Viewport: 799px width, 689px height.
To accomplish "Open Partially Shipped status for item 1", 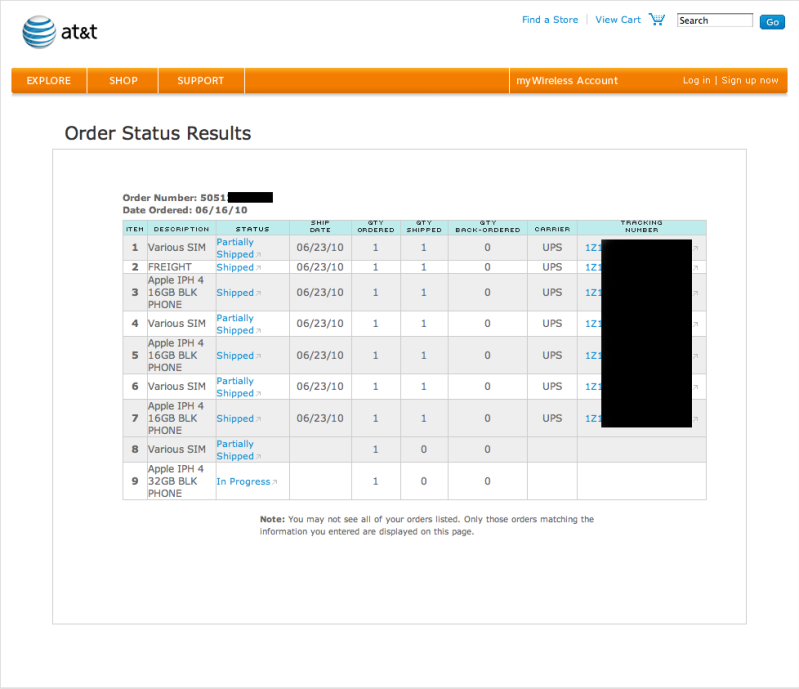I will pyautogui.click(x=235, y=248).
